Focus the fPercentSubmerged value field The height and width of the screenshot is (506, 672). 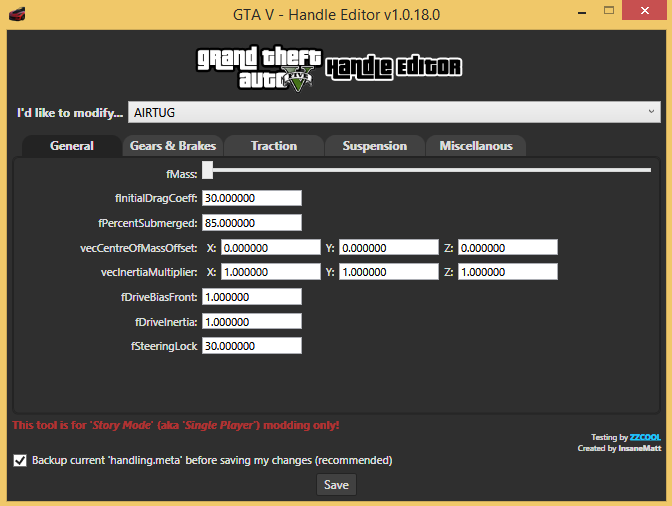point(252,223)
